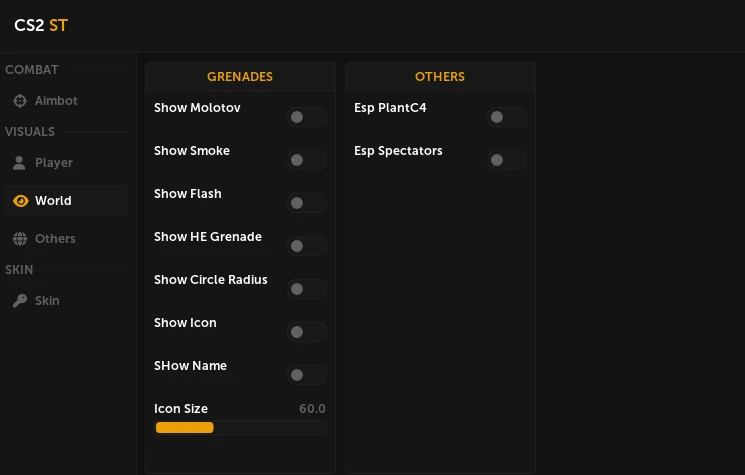The height and width of the screenshot is (475, 745).
Task: Click the Skin key icon
Action: point(19,301)
